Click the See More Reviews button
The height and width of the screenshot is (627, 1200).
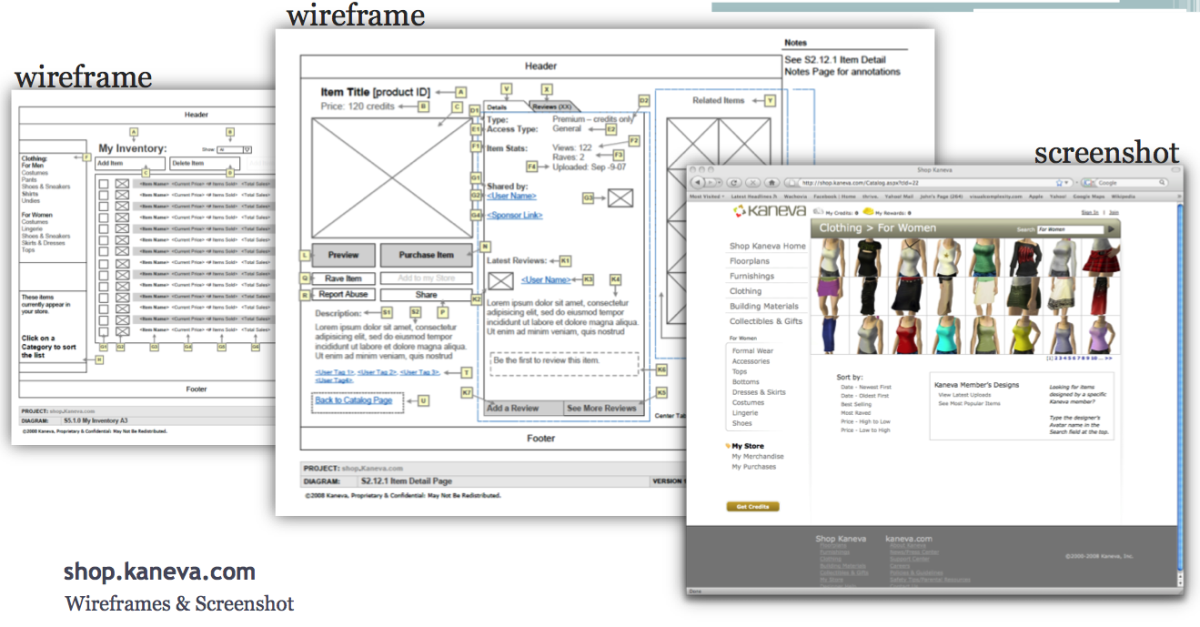(603, 408)
